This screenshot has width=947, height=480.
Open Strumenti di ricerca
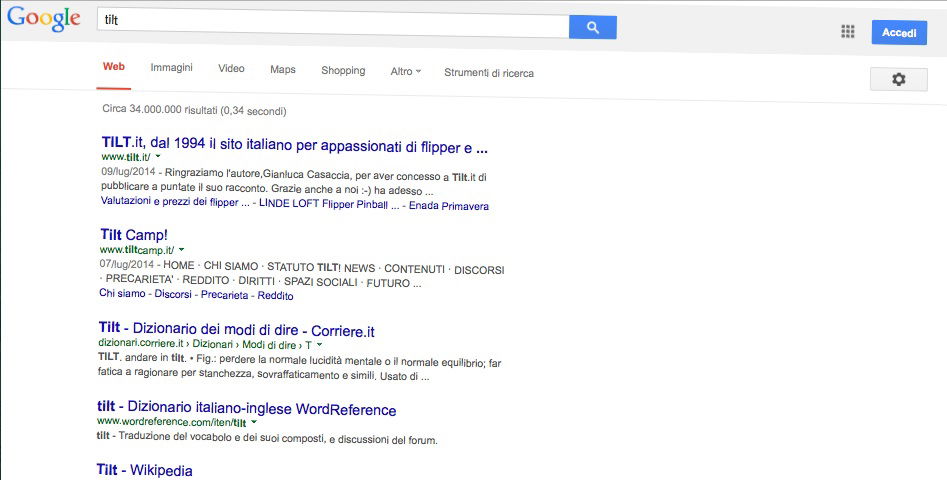click(489, 73)
